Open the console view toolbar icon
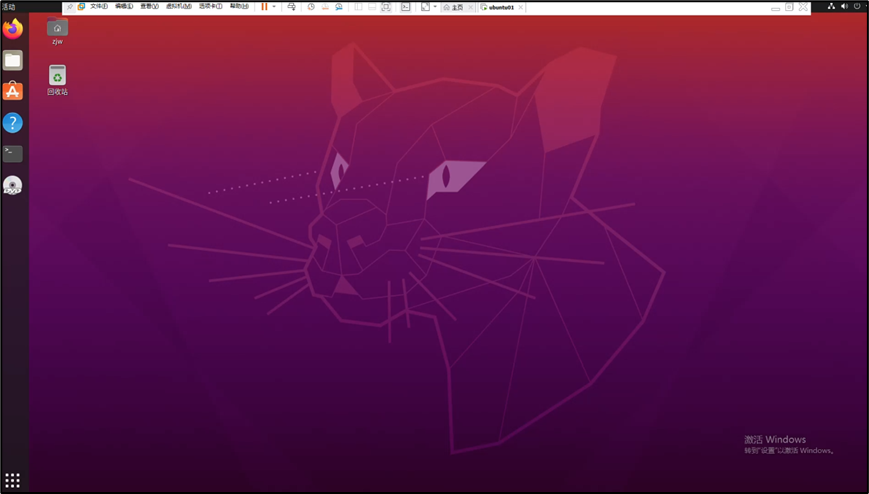869x494 pixels. click(406, 7)
